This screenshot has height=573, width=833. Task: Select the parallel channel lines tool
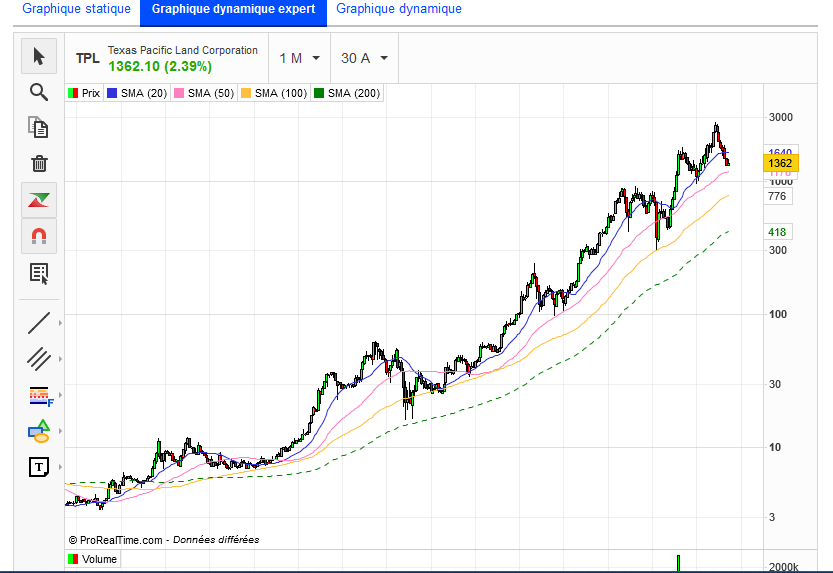coord(39,358)
